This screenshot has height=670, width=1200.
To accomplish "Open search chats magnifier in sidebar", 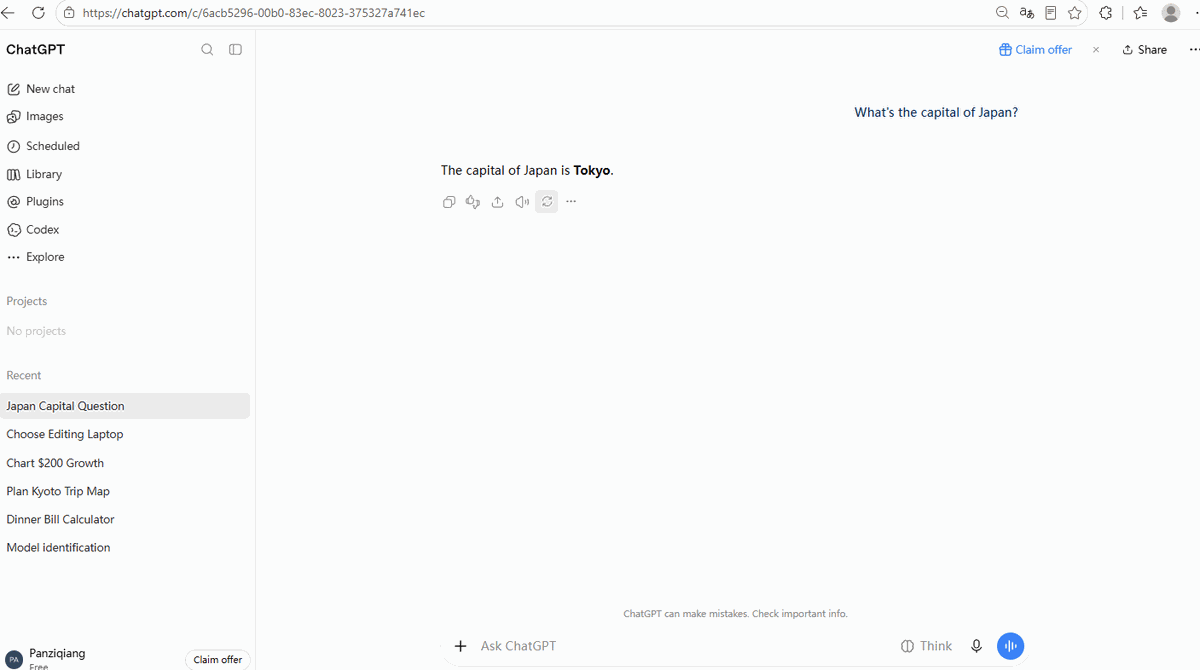I will 207,50.
